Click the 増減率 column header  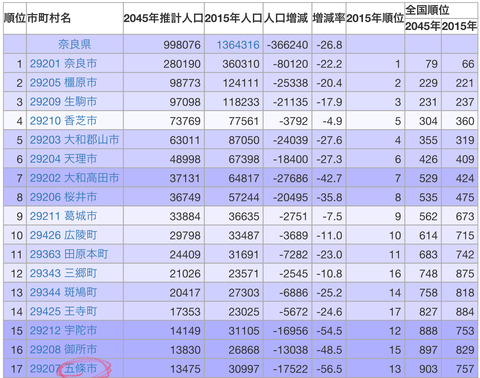329,18
